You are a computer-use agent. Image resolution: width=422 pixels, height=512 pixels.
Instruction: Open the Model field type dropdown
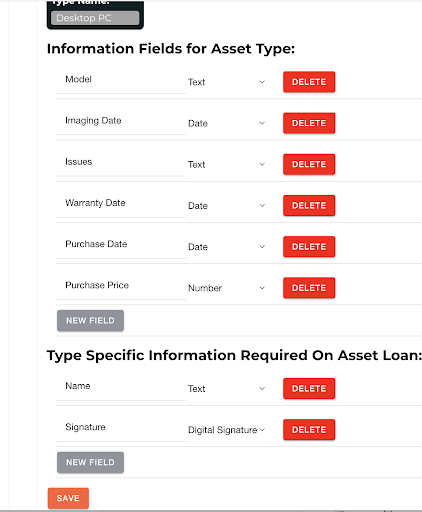(227, 82)
